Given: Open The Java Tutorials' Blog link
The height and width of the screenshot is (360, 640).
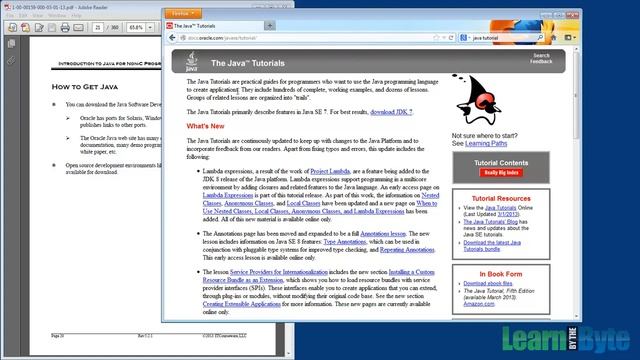Looking at the screenshot, I should [490, 222].
